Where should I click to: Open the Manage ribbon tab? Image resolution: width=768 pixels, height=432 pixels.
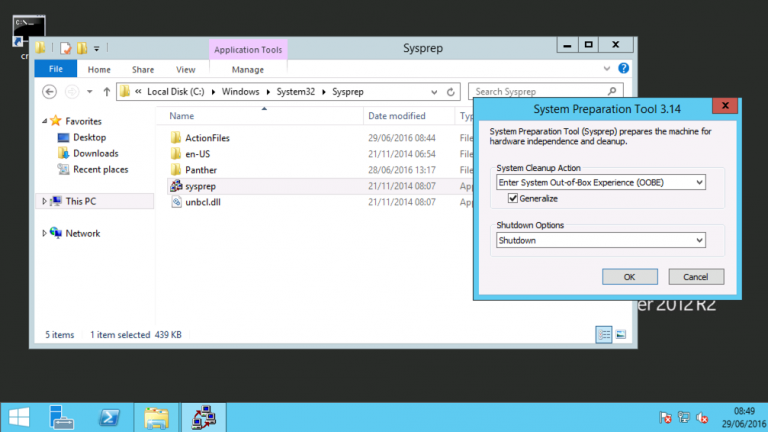248,70
